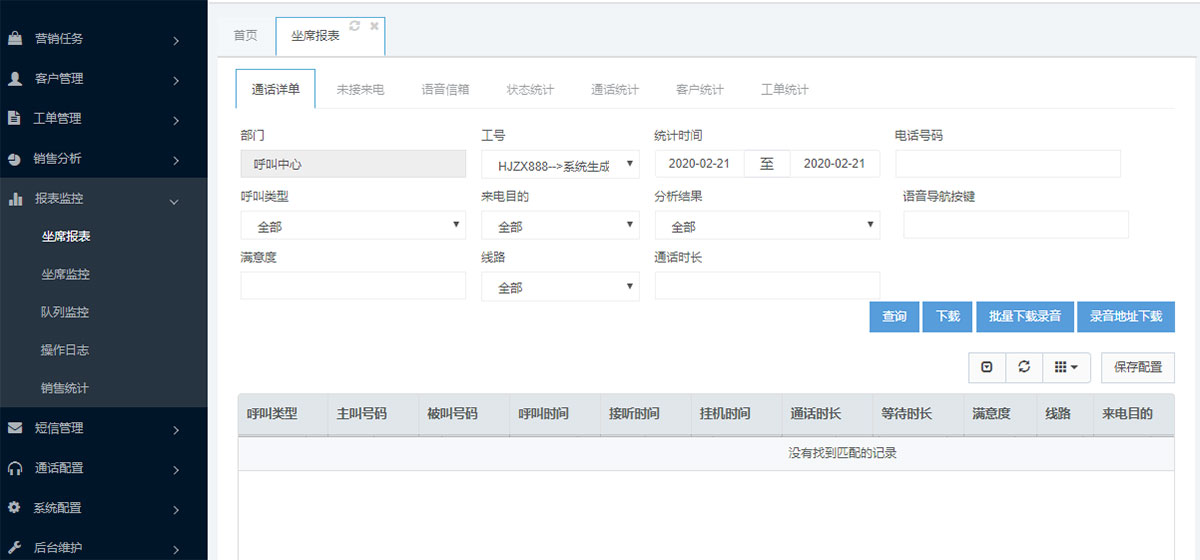Viewport: 1200px width, 560px height.
Task: Sort by the 呼叫类型 column header
Action: point(283,414)
